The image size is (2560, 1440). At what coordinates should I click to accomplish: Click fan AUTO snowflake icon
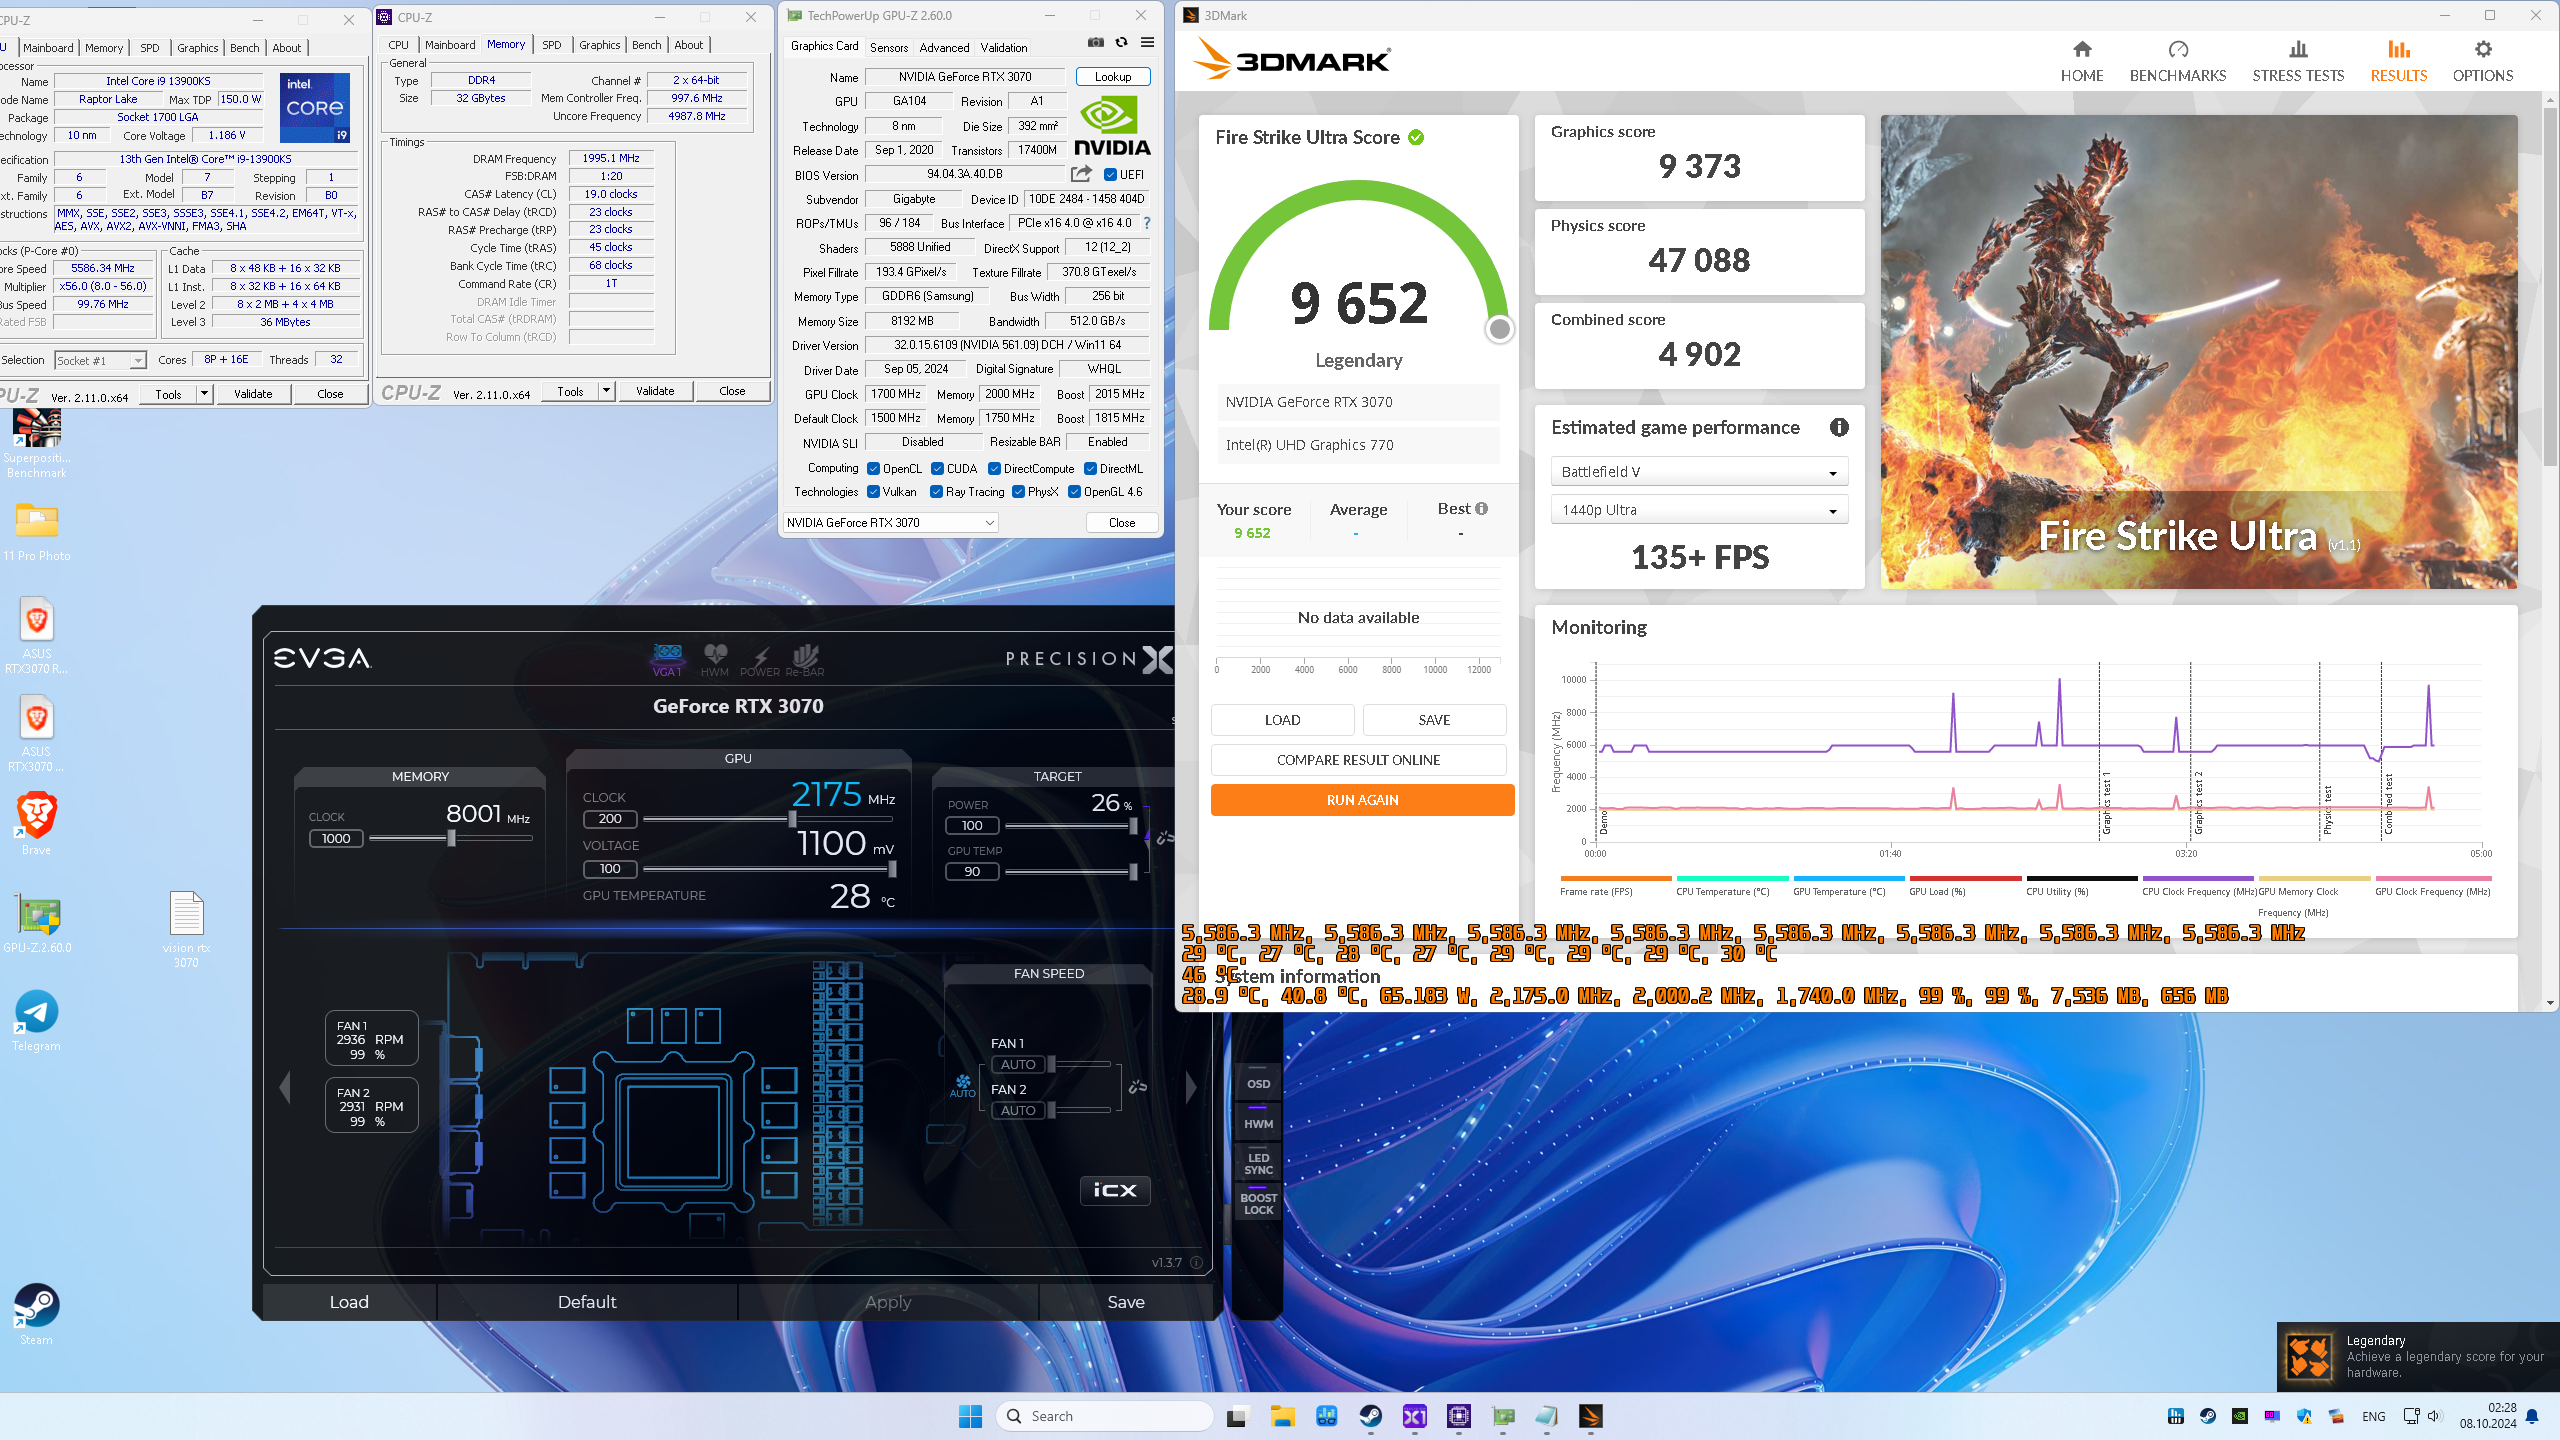coord(962,1086)
